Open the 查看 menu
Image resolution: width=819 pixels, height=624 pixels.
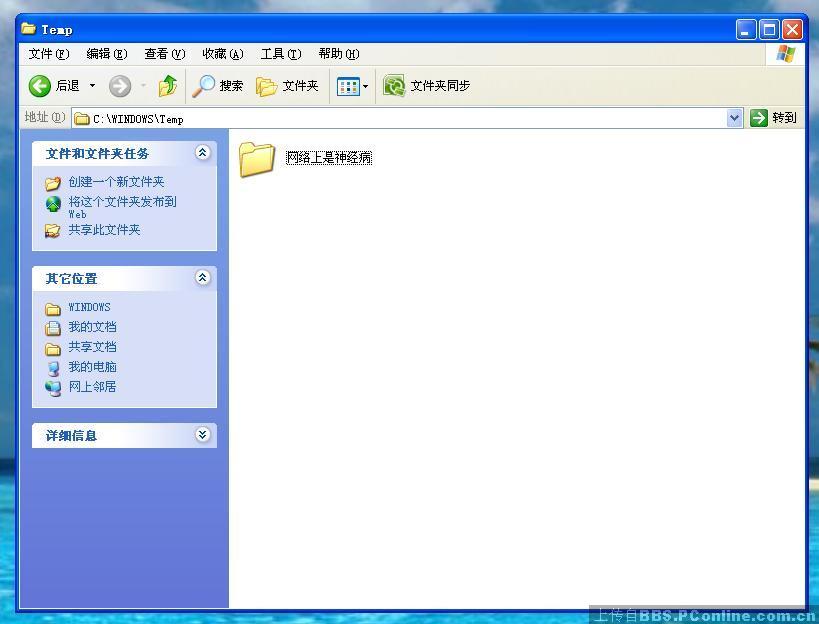point(163,53)
